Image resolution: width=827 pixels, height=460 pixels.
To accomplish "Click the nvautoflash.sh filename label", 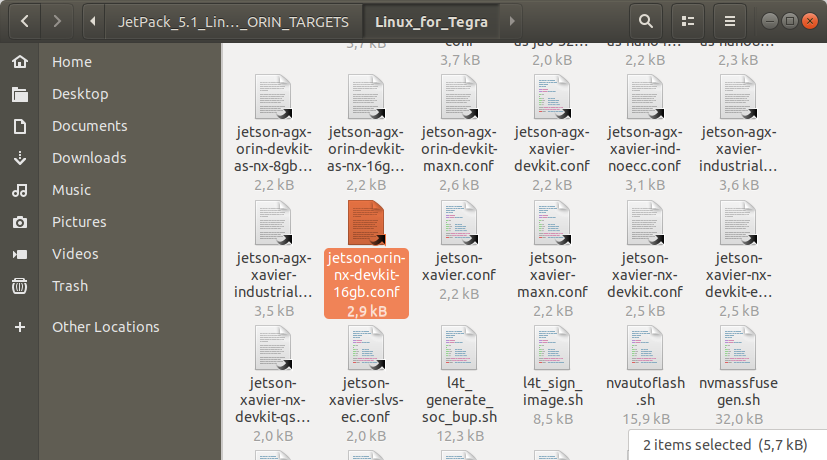I will coord(645,391).
